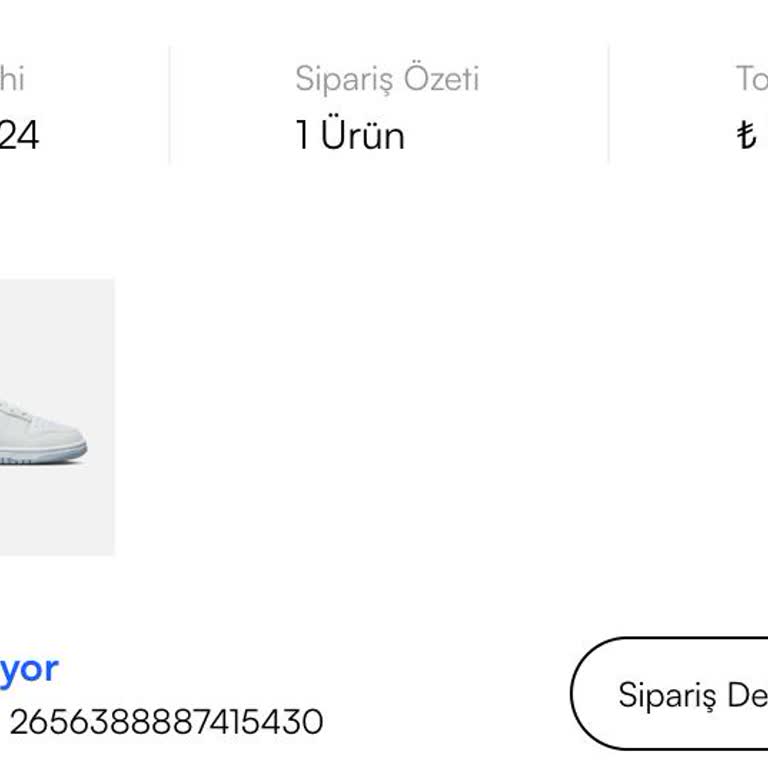Viewport: 768px width, 768px height.
Task: Click the partially visible Toplam label
Action: 752,78
